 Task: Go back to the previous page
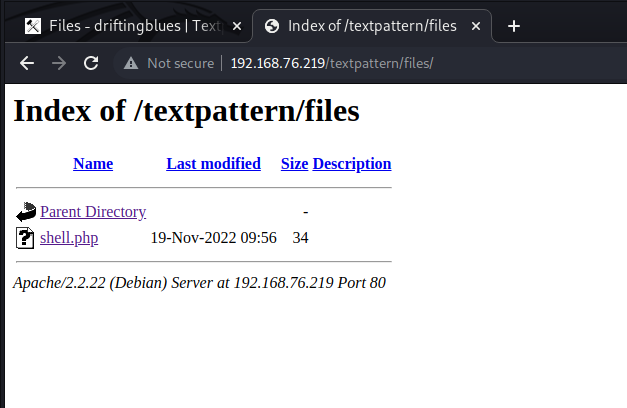tap(27, 63)
